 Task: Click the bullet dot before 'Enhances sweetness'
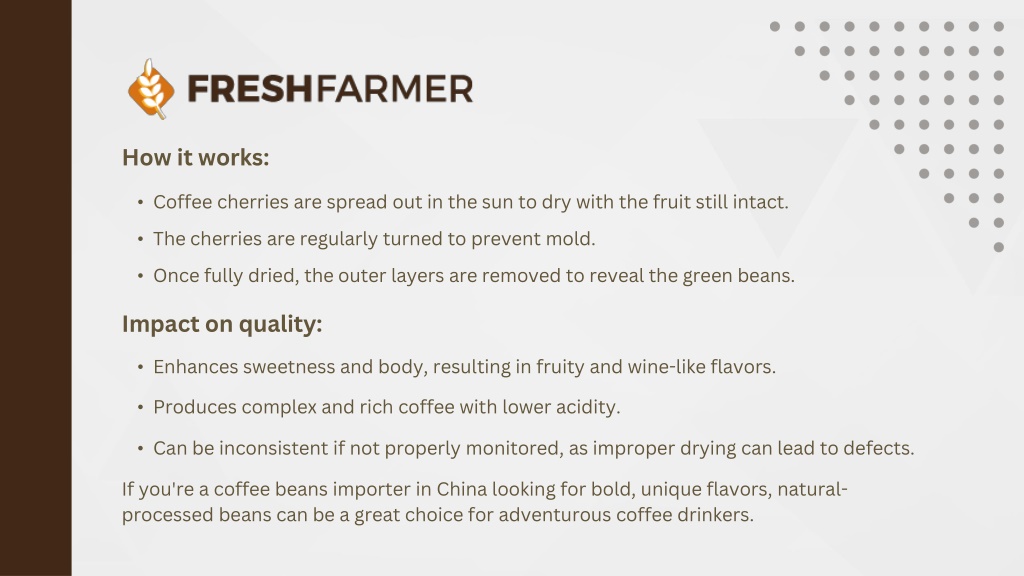(140, 367)
